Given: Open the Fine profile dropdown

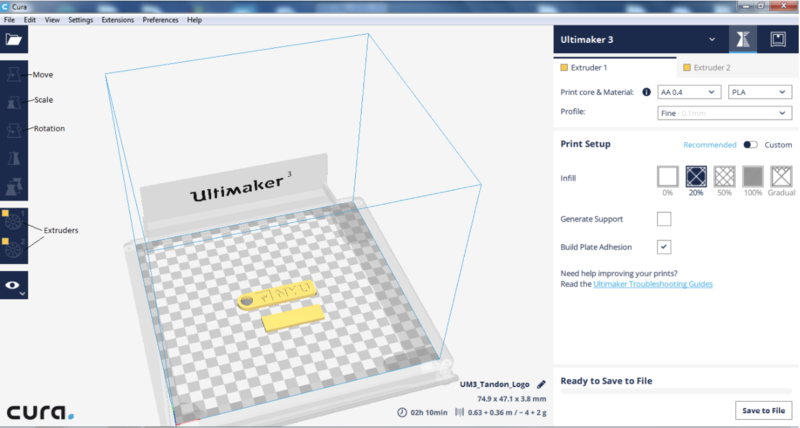Looking at the screenshot, I should (x=724, y=113).
